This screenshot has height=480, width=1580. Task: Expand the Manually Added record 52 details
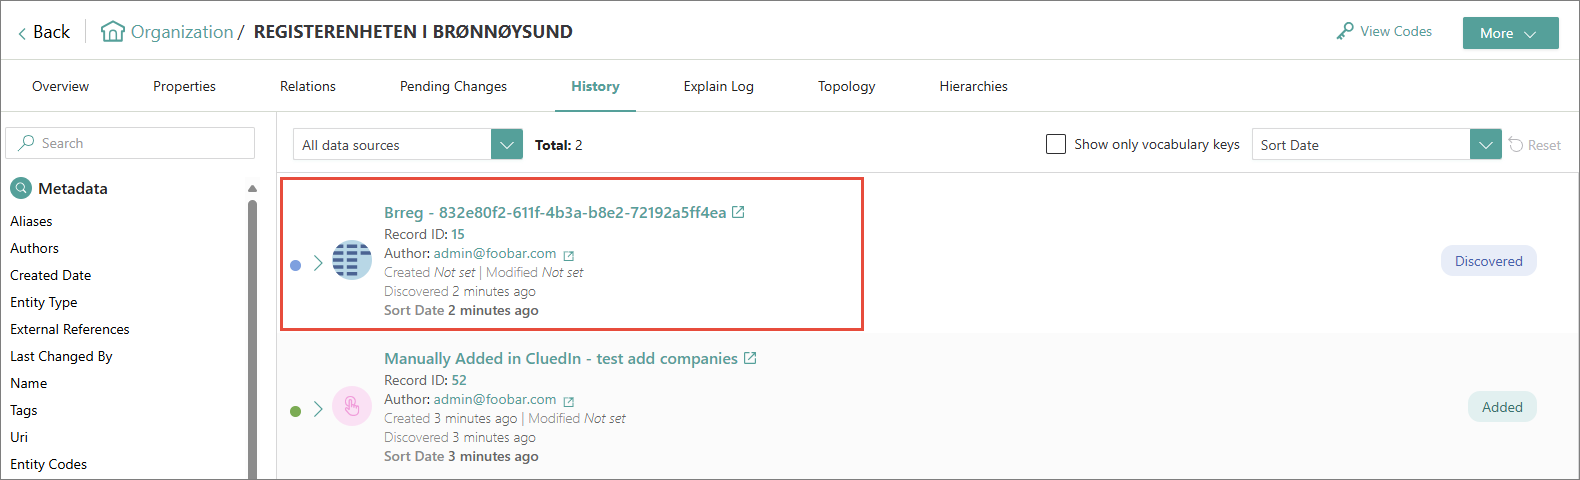click(318, 409)
